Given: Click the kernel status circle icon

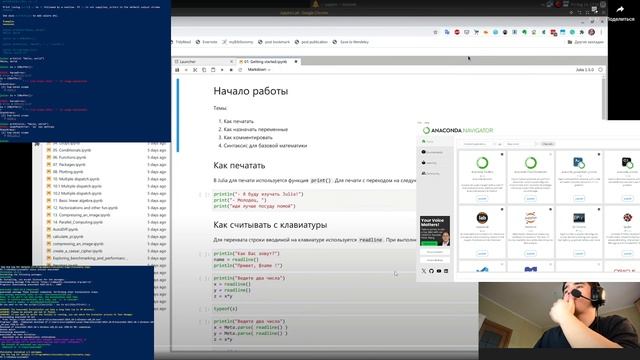Looking at the screenshot, I should point(600,70).
